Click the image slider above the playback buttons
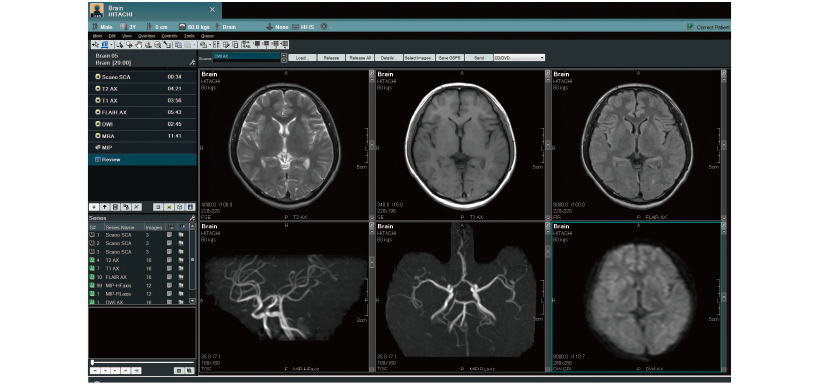Viewport: 816px width, 384px height. coord(143,362)
